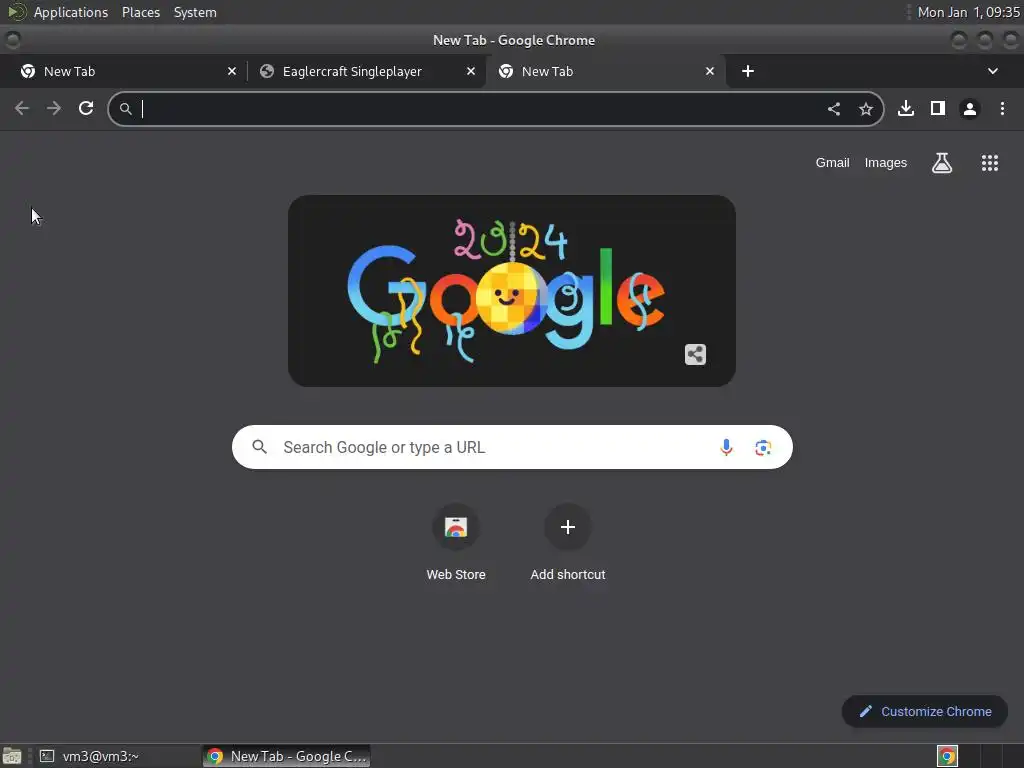Image resolution: width=1024 pixels, height=768 pixels.
Task: Reload the current page
Action: click(x=86, y=108)
